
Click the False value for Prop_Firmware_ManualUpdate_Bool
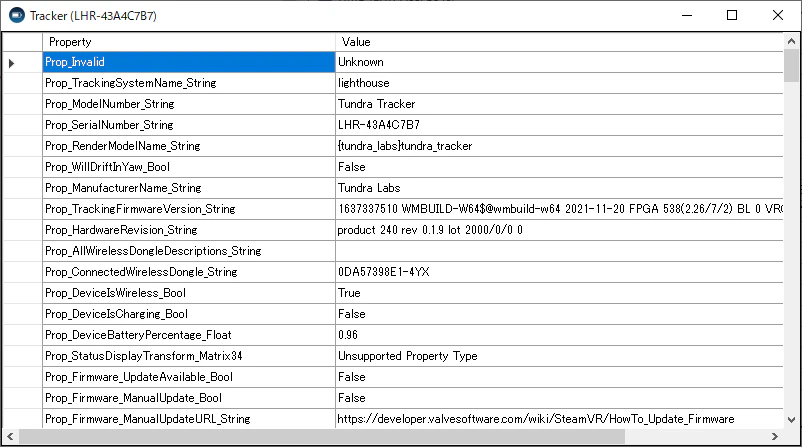pyautogui.click(x=559, y=397)
